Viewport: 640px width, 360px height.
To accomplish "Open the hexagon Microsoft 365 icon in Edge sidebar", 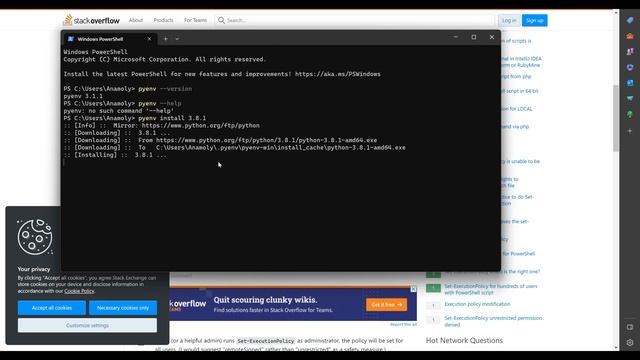I will click(x=630, y=67).
